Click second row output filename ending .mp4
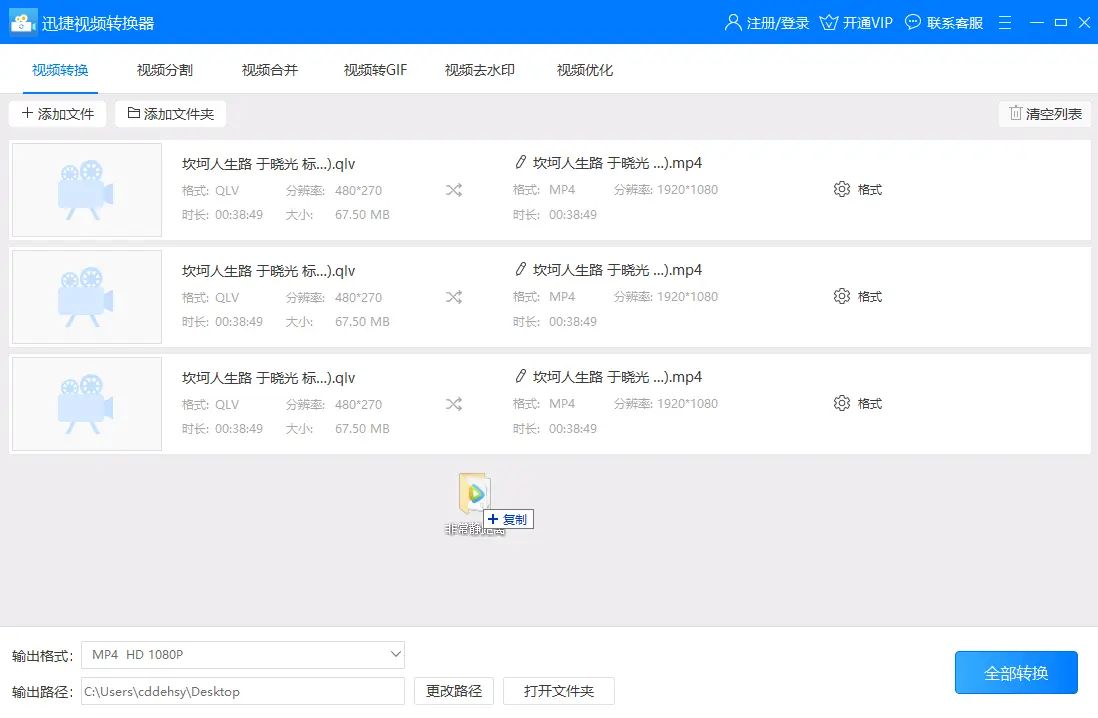 (x=617, y=270)
